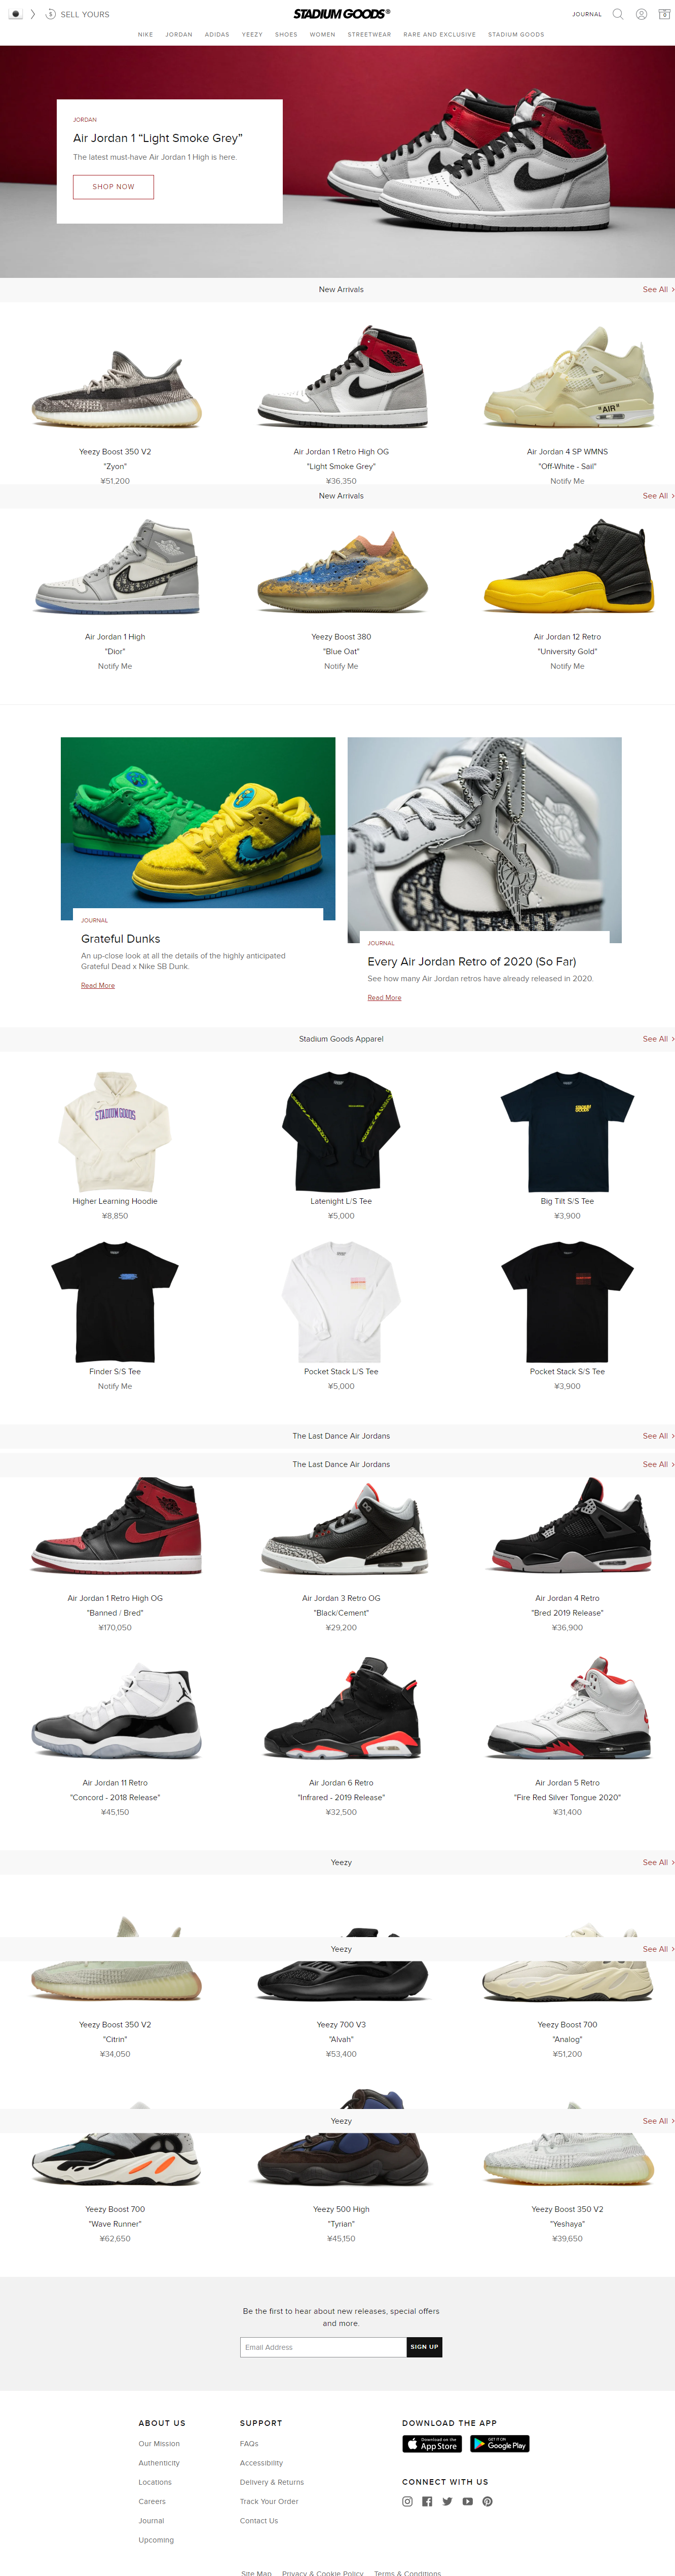
Task: Open the Yeezy navigation menu
Action: coord(252,35)
